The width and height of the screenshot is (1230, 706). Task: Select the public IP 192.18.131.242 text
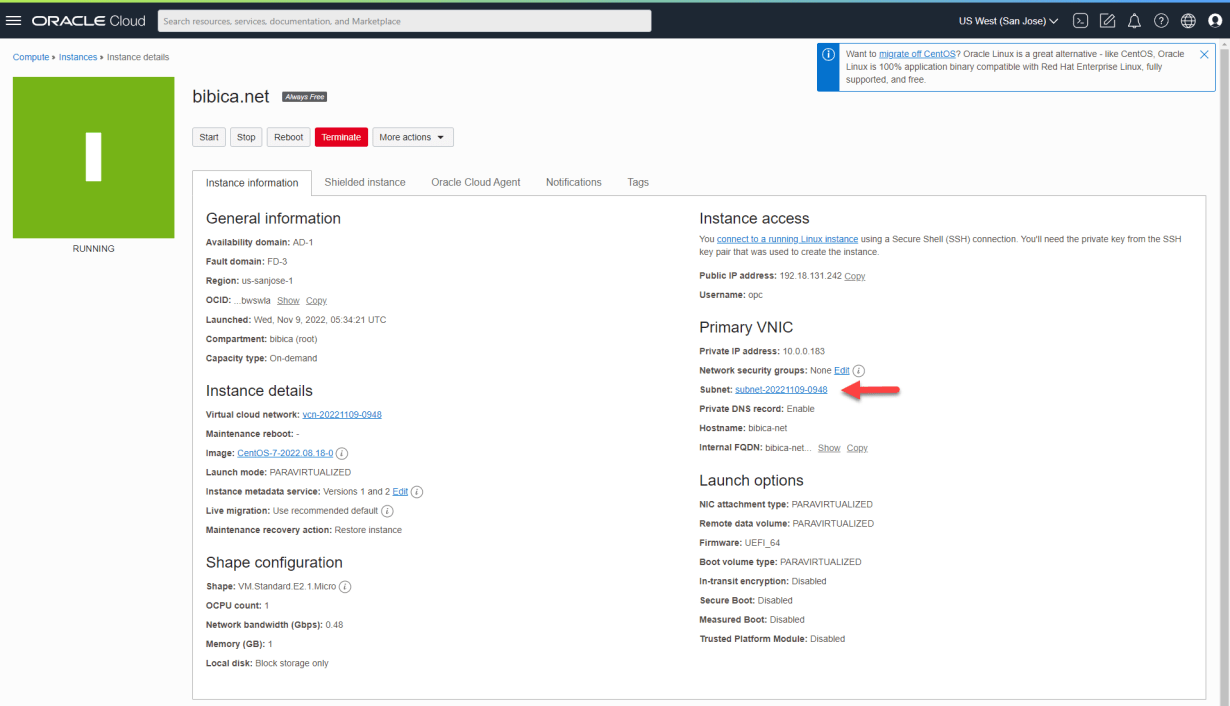click(x=810, y=276)
